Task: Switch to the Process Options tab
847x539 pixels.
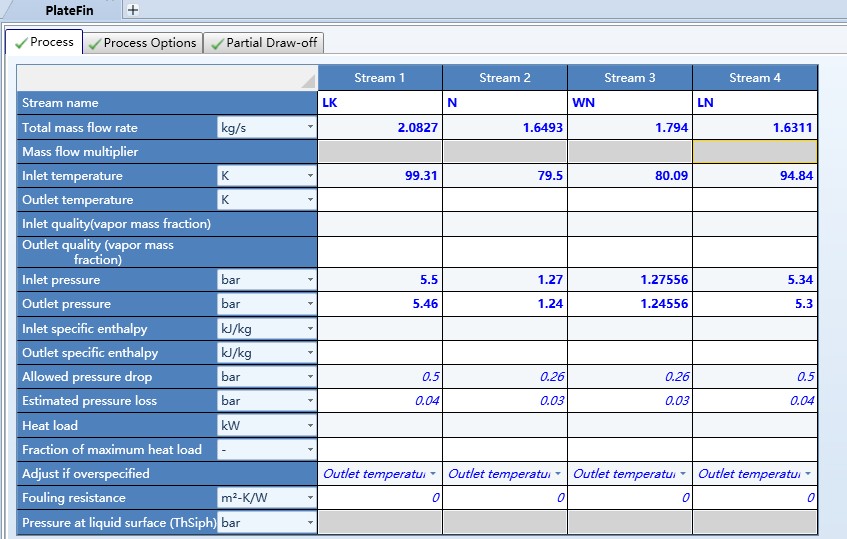Action: point(142,43)
